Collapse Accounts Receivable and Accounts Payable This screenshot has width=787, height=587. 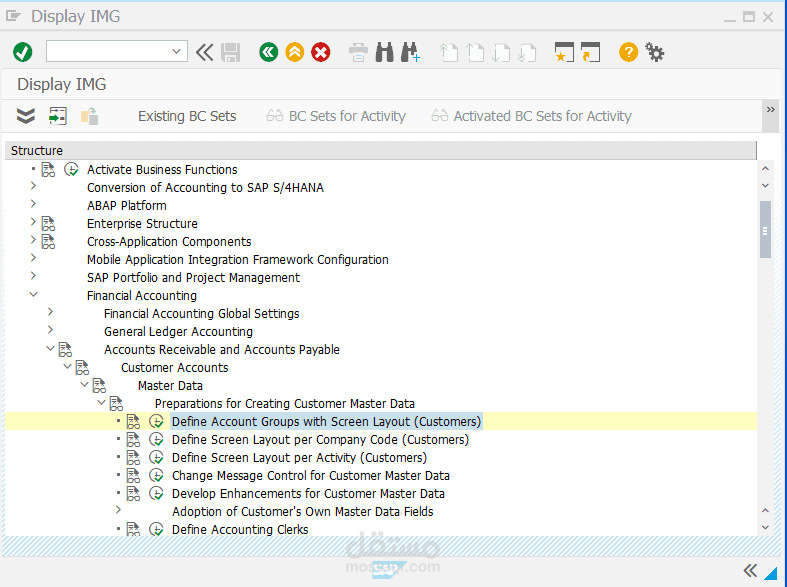[50, 348]
